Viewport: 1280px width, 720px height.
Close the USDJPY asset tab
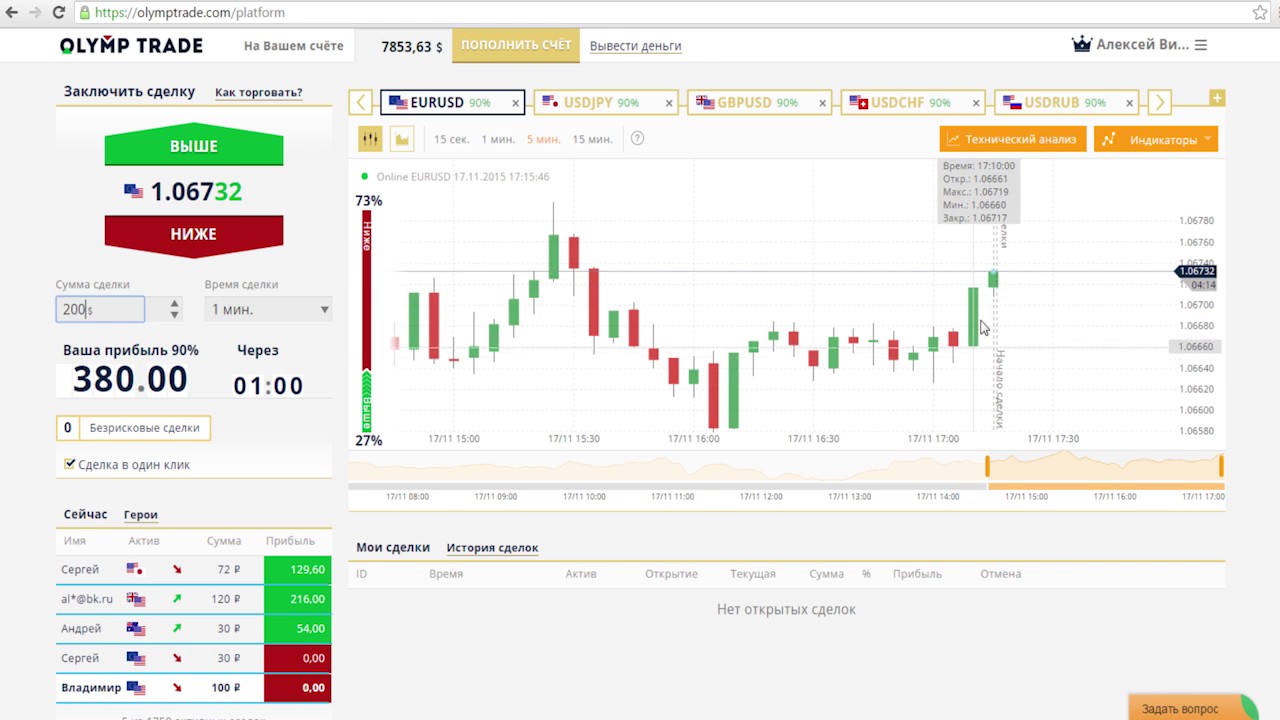669,103
